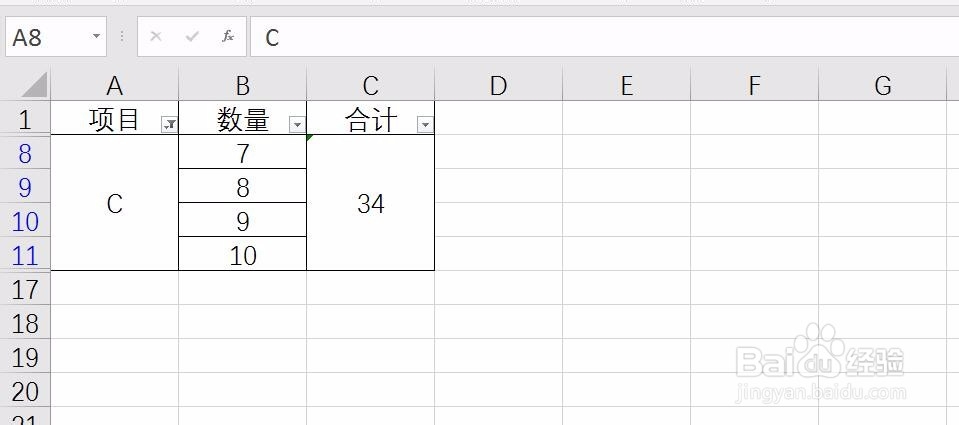Select row 8 header
Image resolution: width=959 pixels, height=425 pixels.
pos(25,153)
